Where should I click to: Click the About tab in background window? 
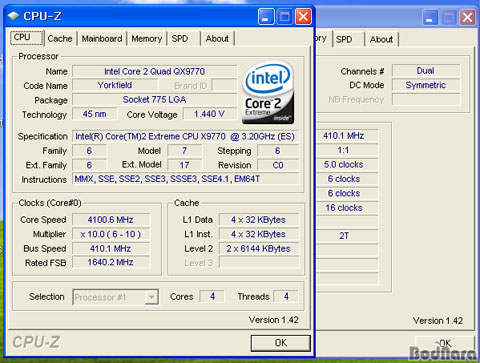coord(382,39)
